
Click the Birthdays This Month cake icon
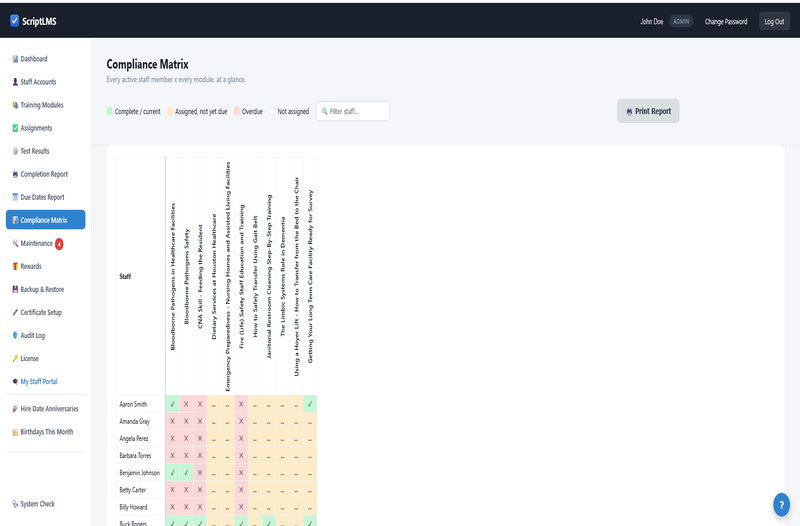(x=15, y=432)
